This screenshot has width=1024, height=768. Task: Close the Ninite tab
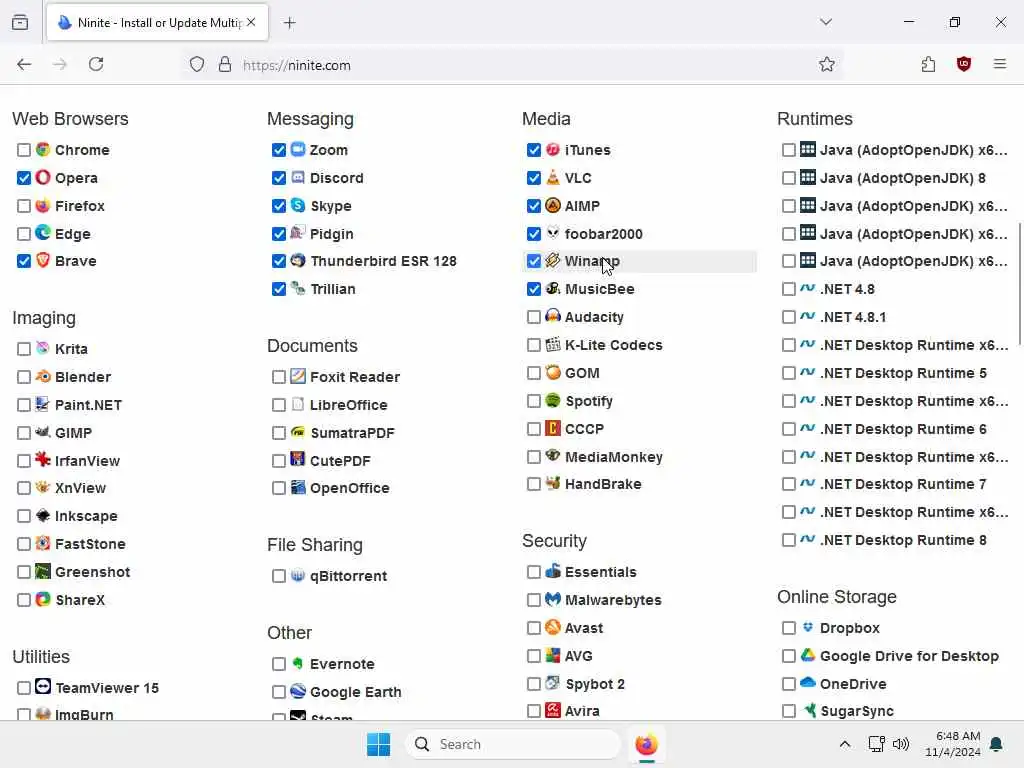coord(251,22)
